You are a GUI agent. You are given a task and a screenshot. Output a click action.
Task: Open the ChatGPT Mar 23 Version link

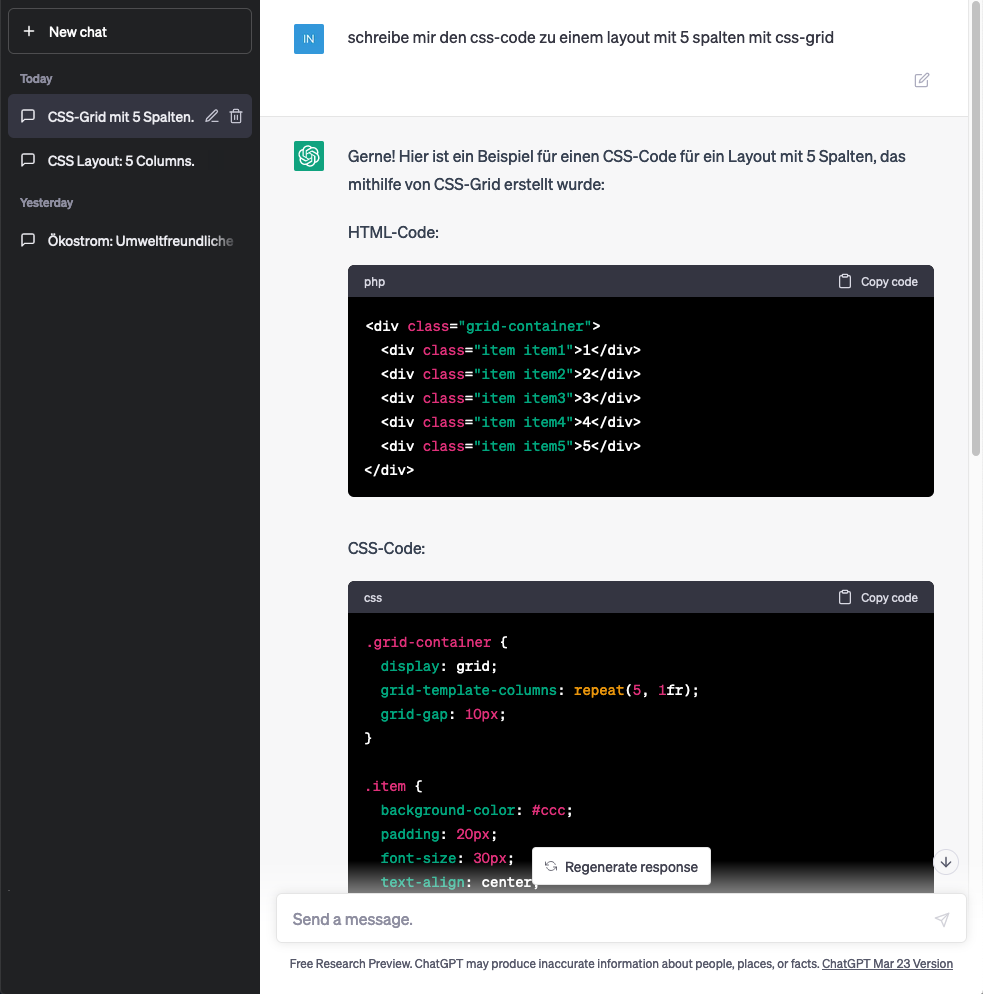(x=887, y=964)
